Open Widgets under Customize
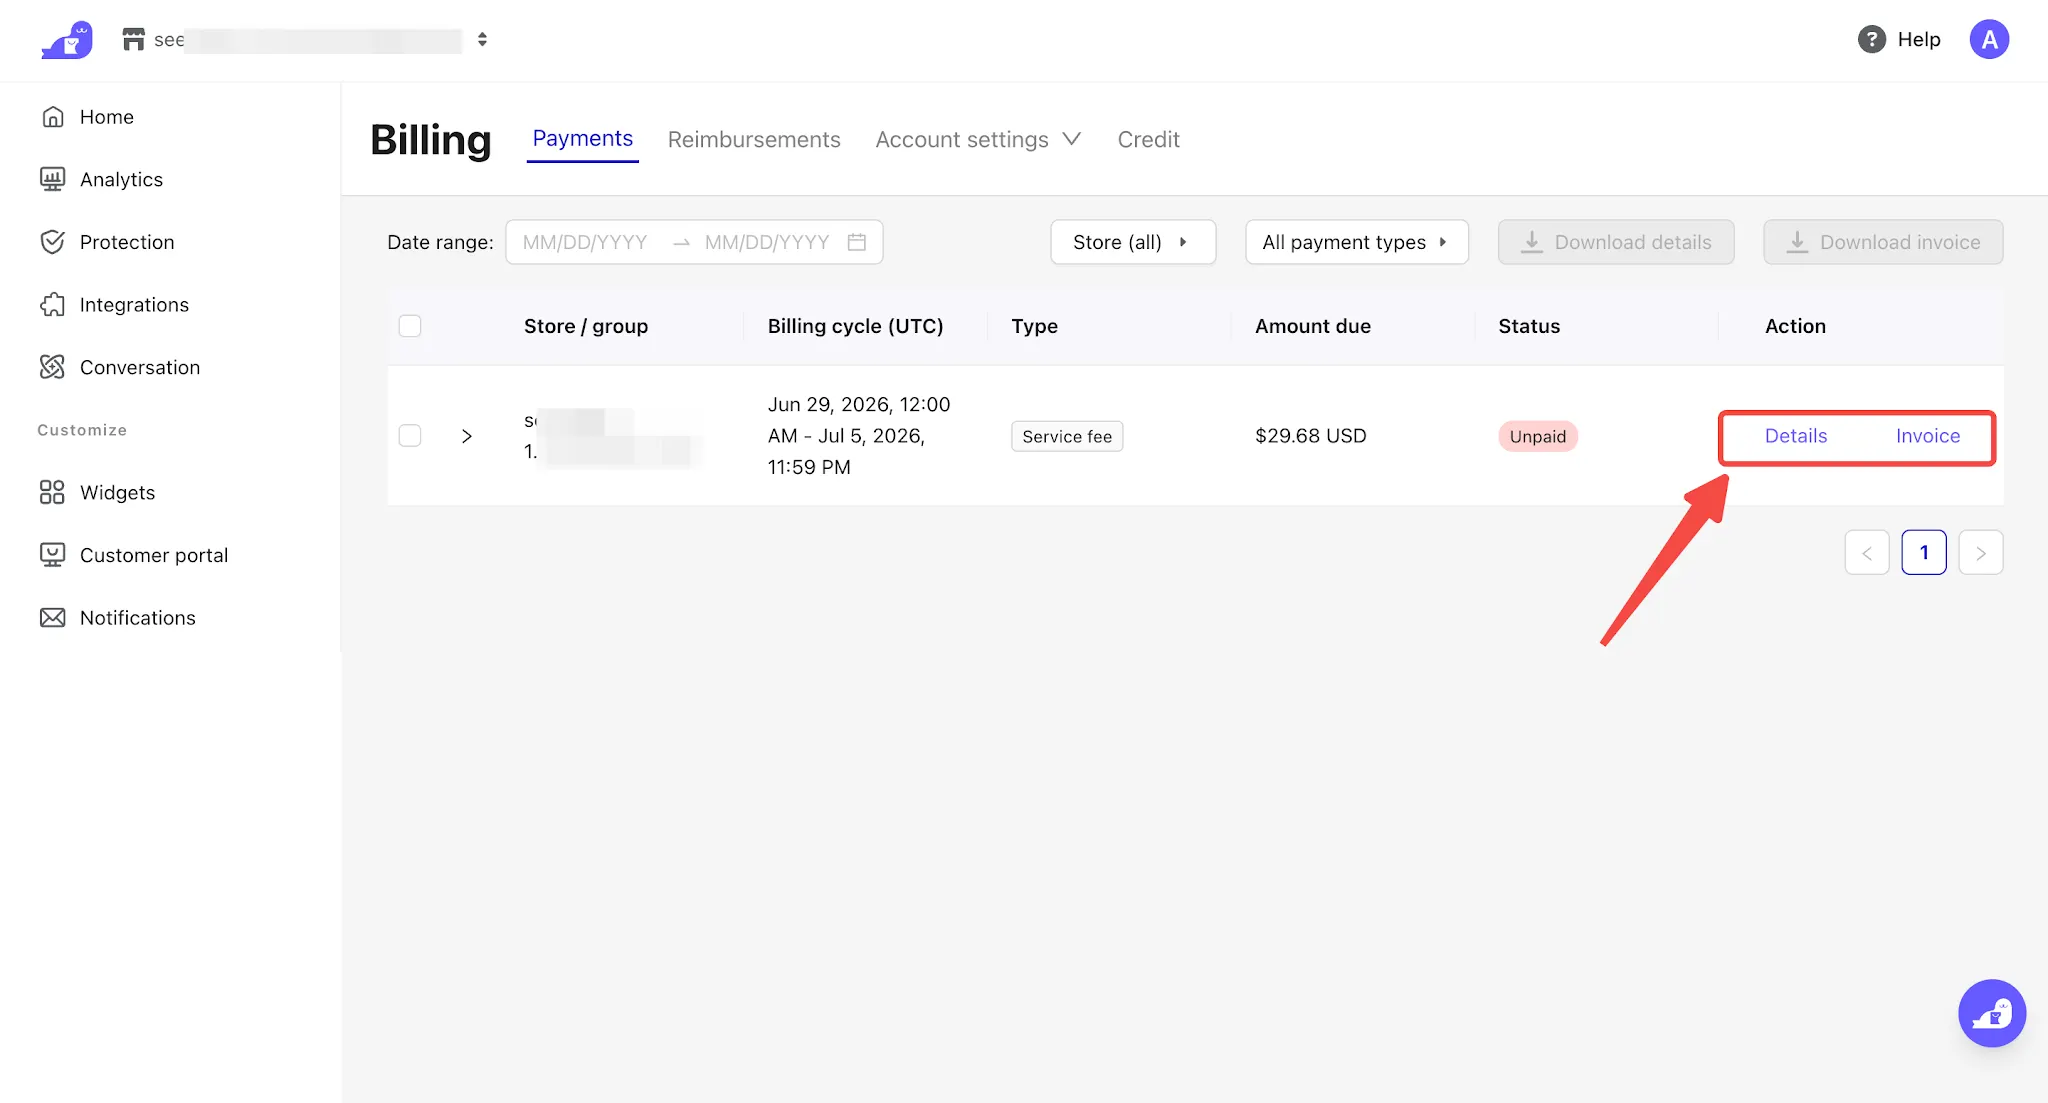This screenshot has width=2048, height=1103. [117, 492]
